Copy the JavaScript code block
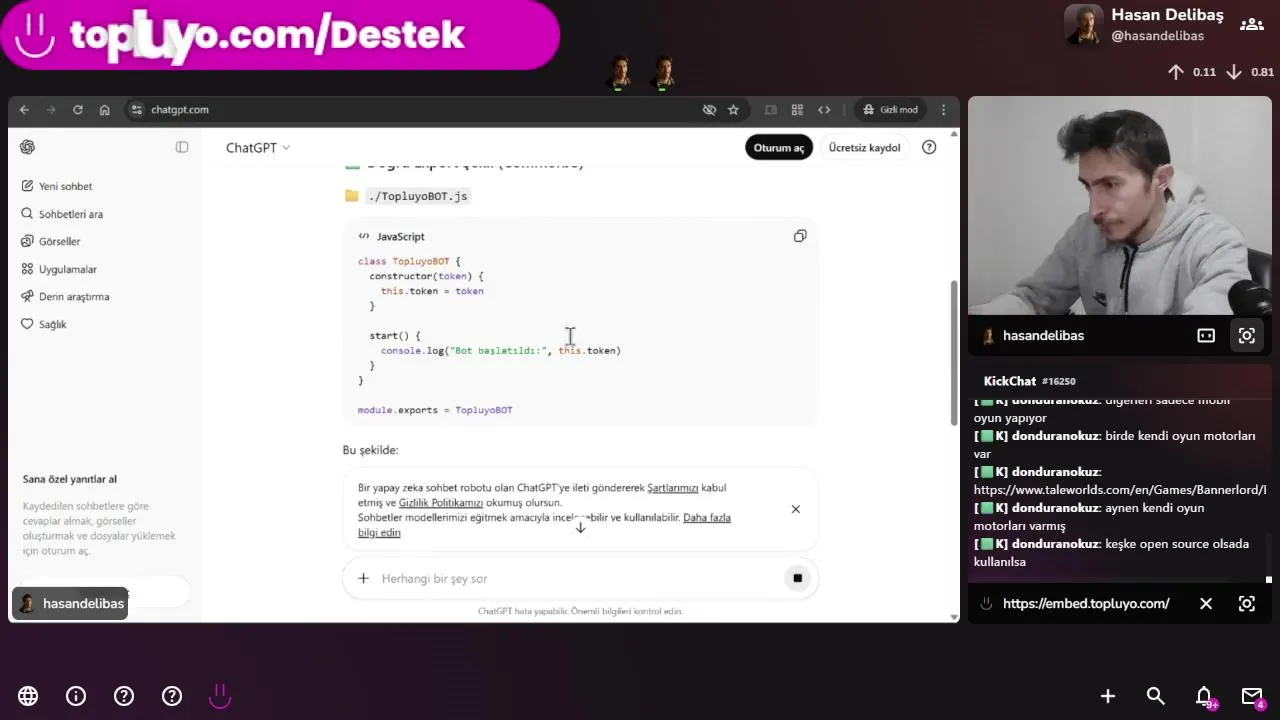The width and height of the screenshot is (1280, 720). tap(800, 236)
